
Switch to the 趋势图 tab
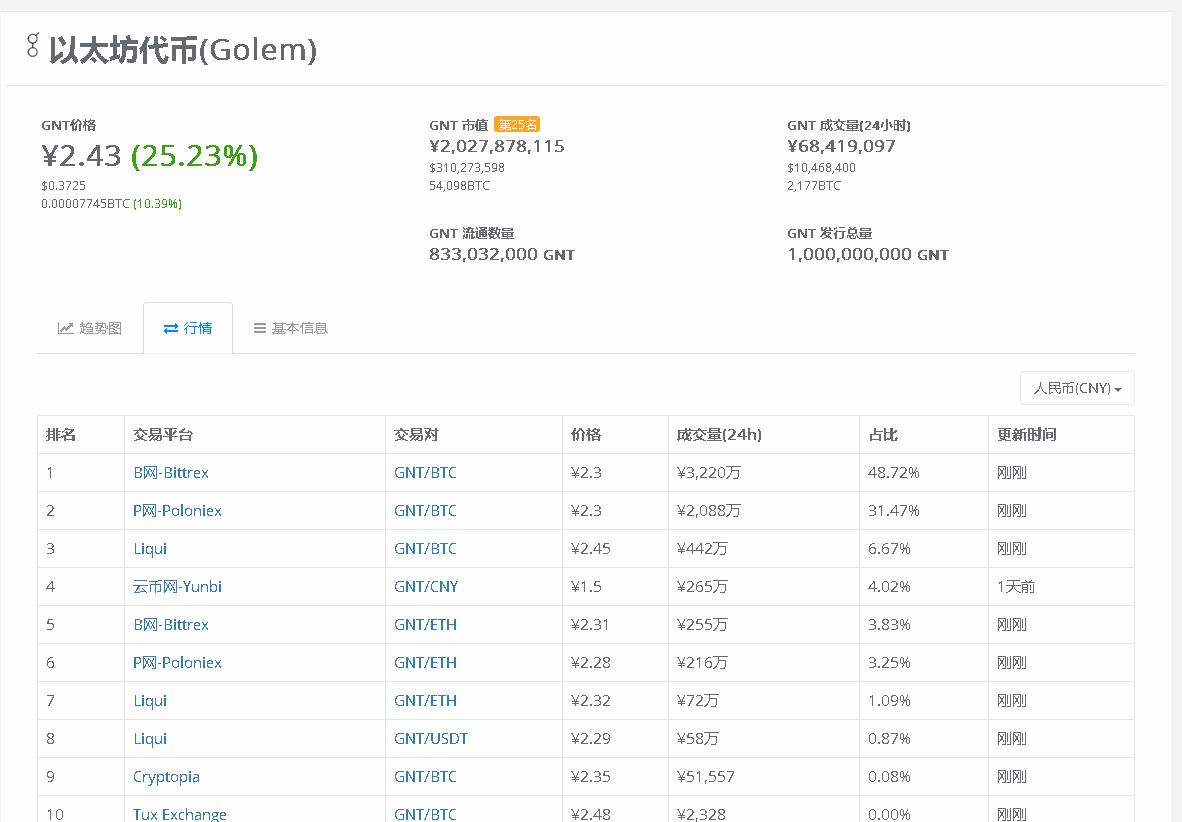98,327
